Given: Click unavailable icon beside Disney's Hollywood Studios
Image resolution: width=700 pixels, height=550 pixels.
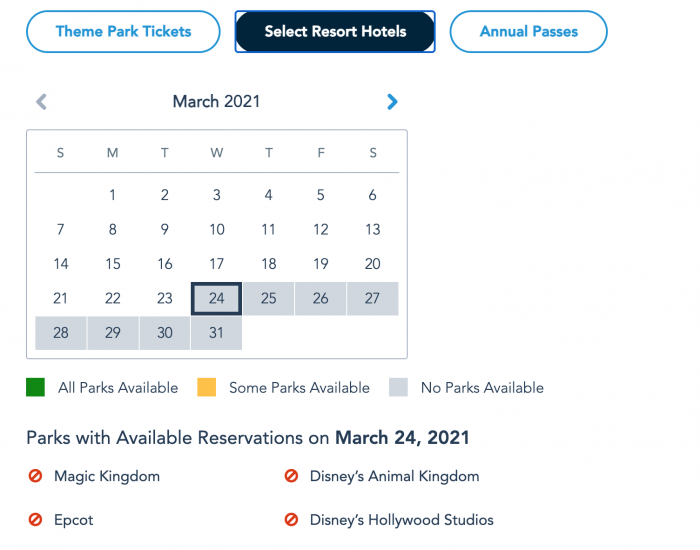Looking at the screenshot, I should 291,520.
